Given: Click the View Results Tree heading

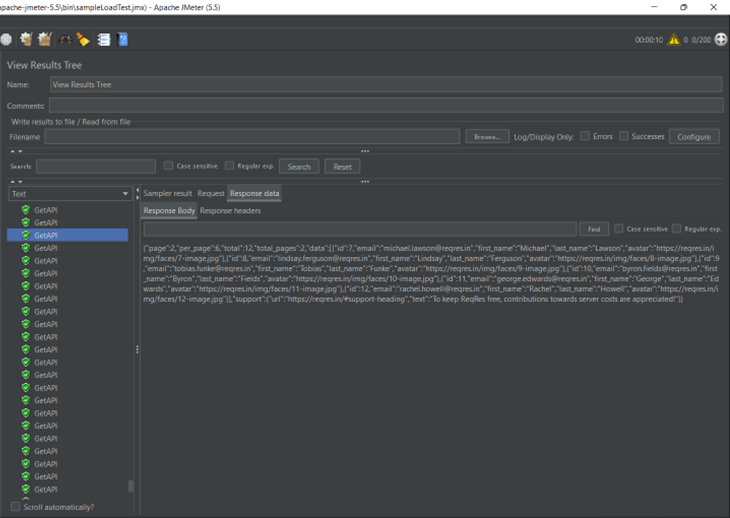Looking at the screenshot, I should (44, 65).
